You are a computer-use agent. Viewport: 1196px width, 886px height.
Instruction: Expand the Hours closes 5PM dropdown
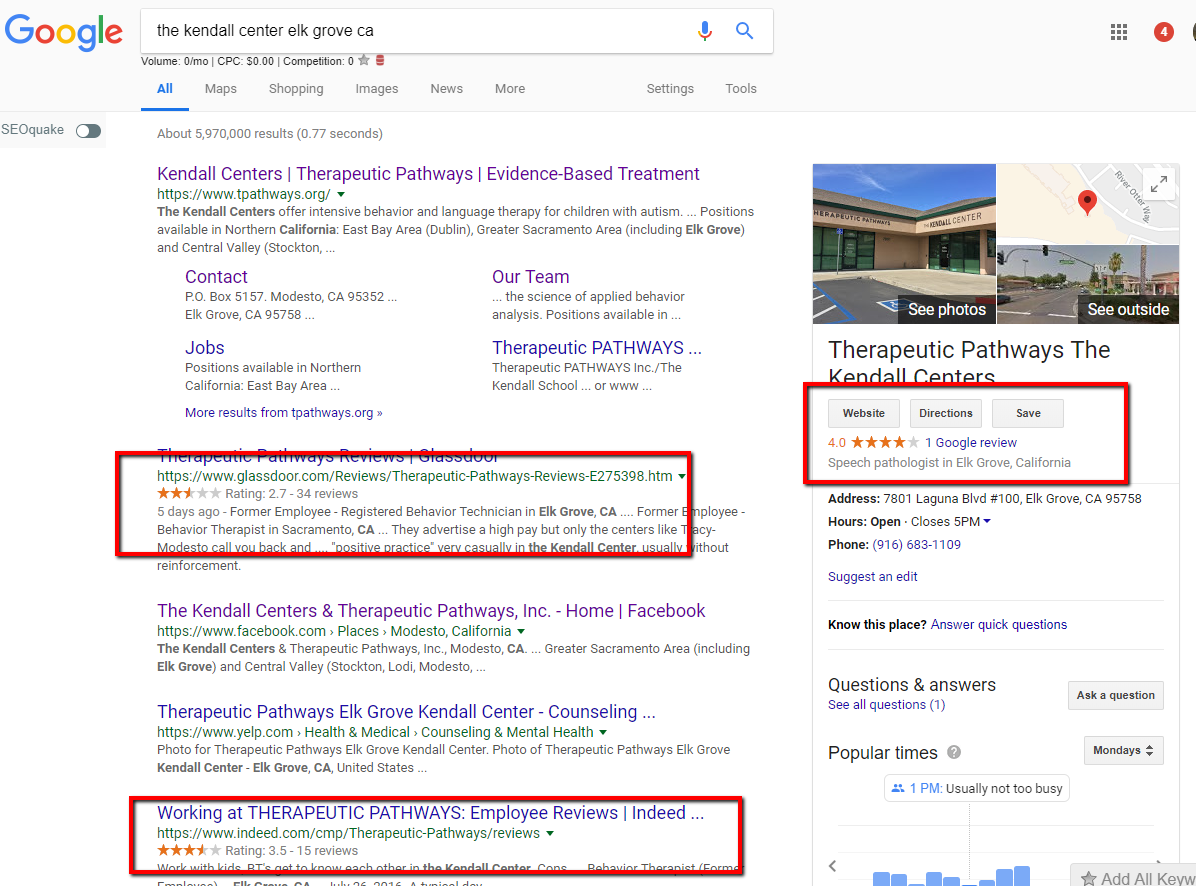pos(987,522)
